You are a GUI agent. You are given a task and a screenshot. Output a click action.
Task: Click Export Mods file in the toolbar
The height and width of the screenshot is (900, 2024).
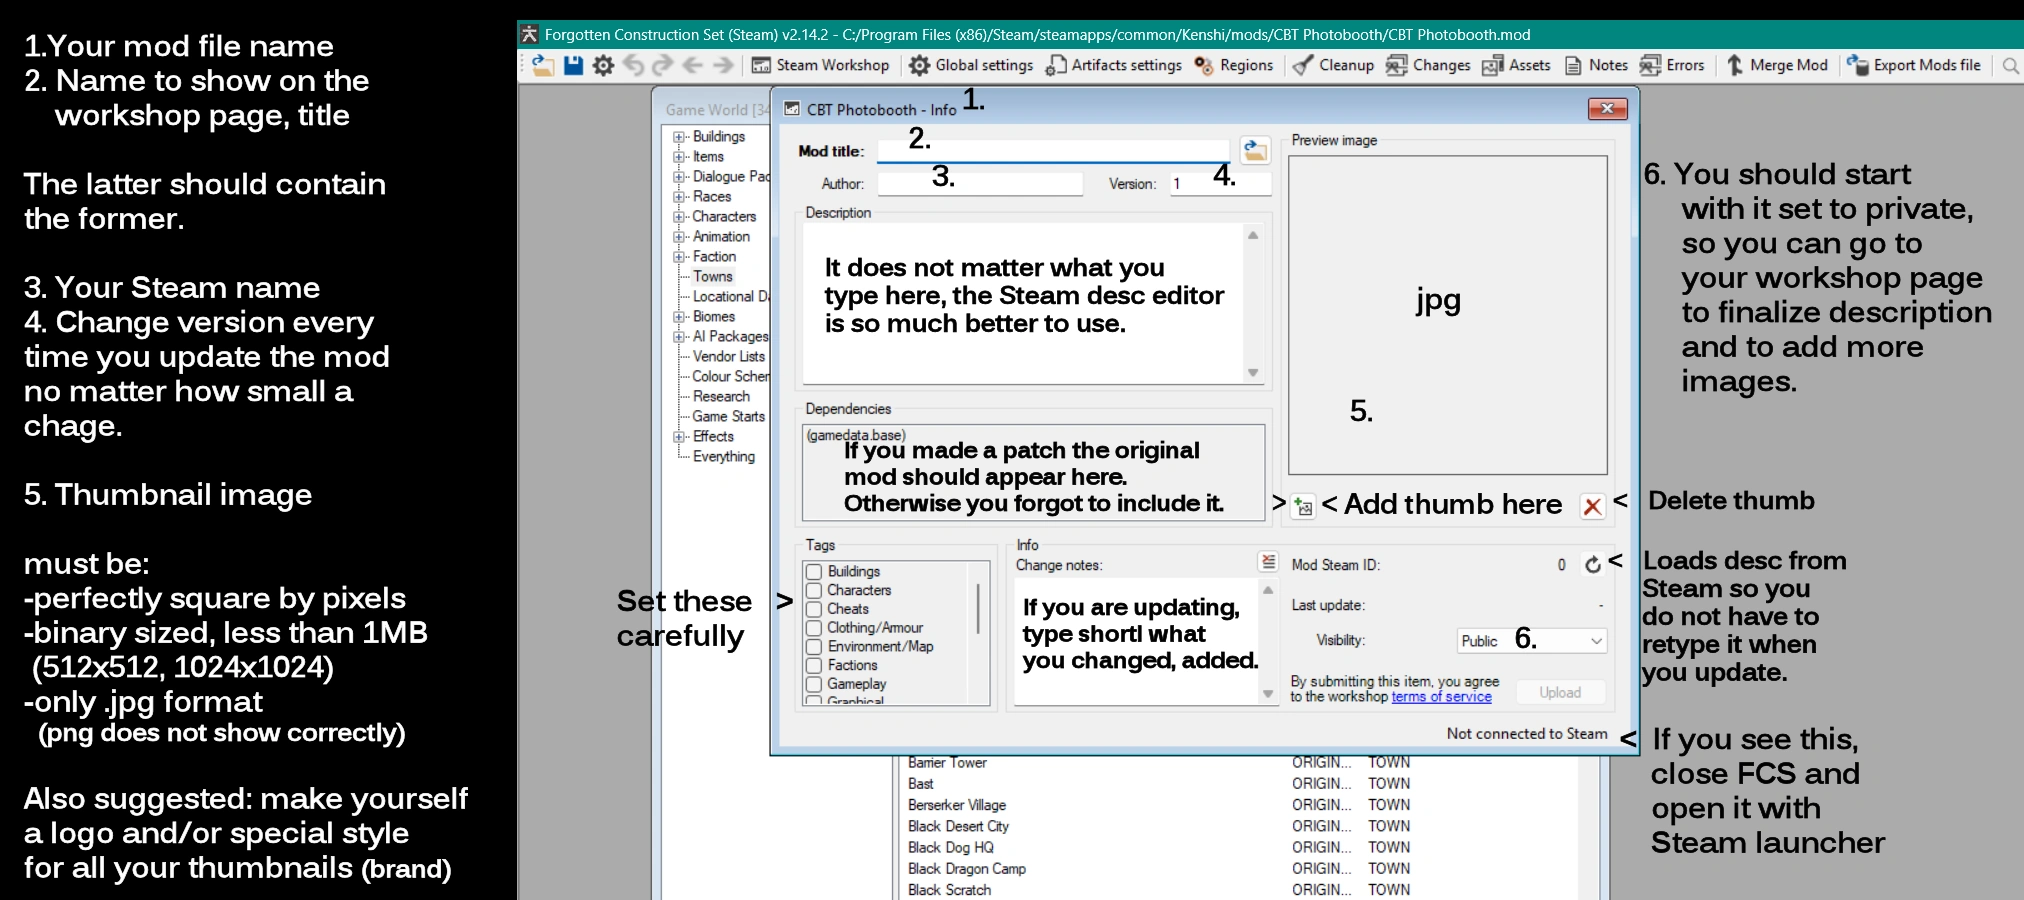pyautogui.click(x=1913, y=65)
